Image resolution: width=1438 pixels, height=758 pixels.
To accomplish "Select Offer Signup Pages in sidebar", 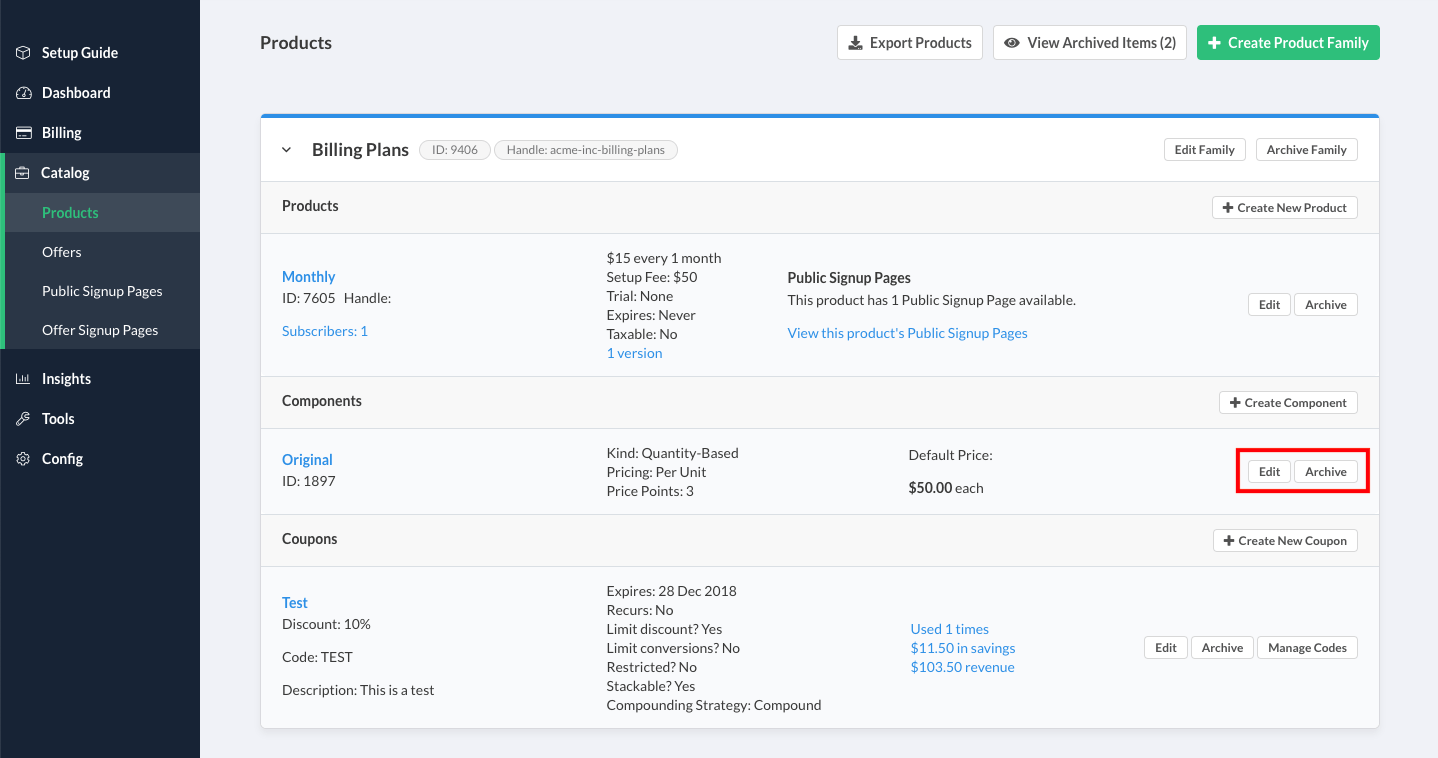I will [100, 330].
